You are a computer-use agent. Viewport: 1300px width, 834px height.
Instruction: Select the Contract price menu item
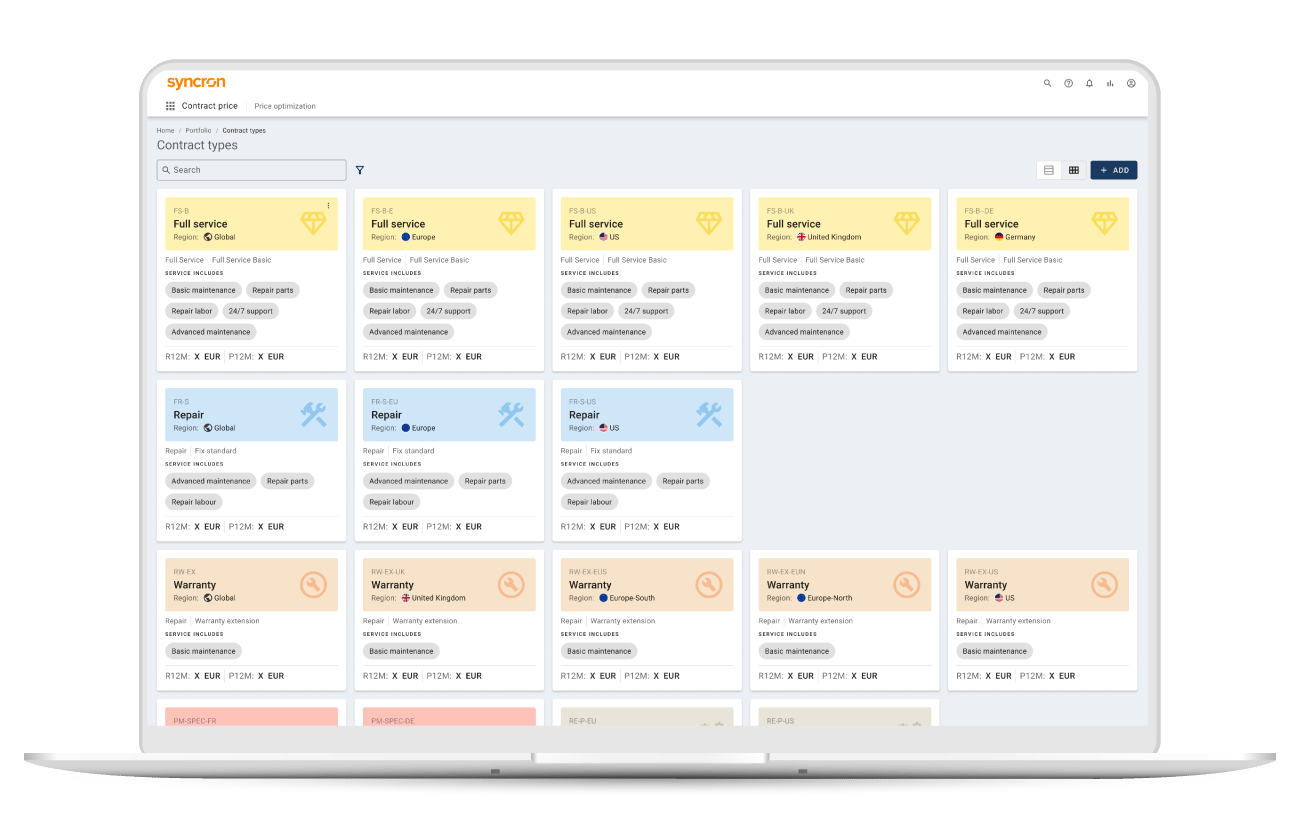[x=209, y=105]
